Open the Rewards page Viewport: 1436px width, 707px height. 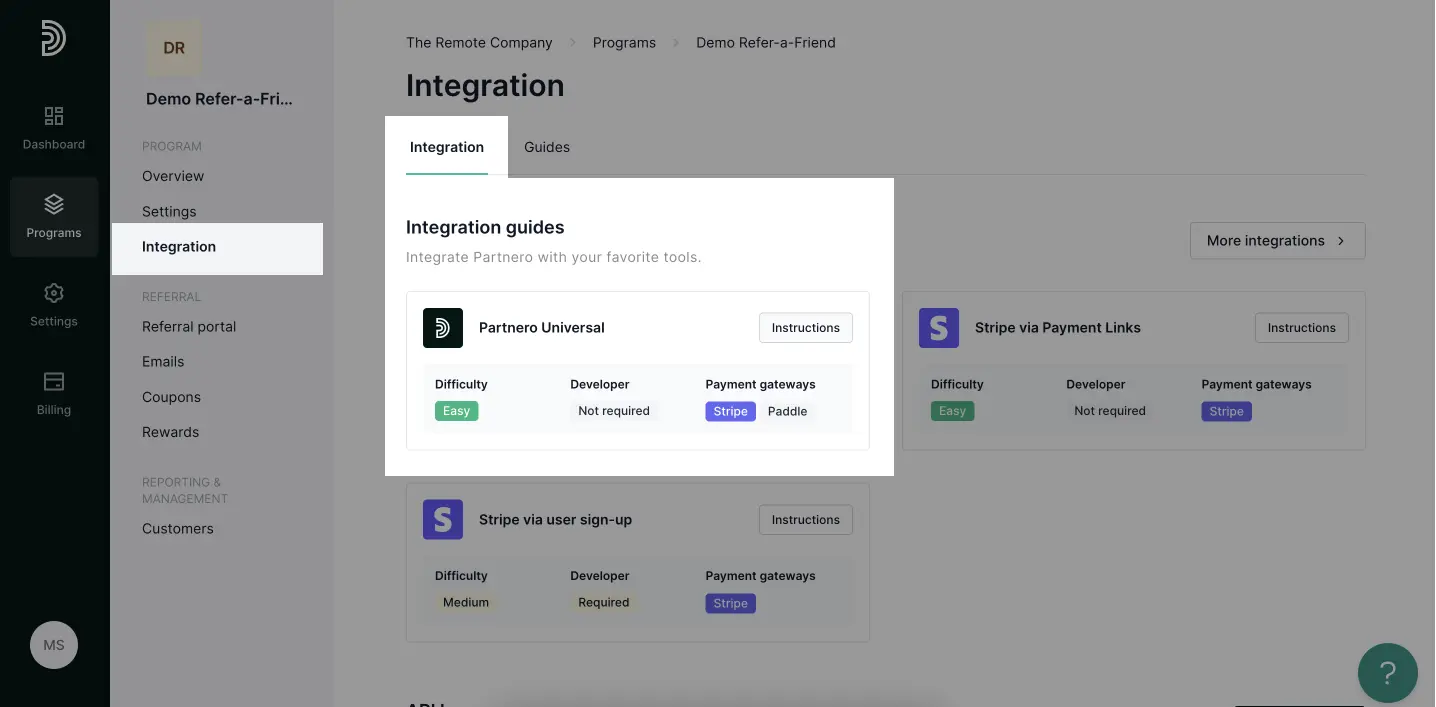[170, 432]
